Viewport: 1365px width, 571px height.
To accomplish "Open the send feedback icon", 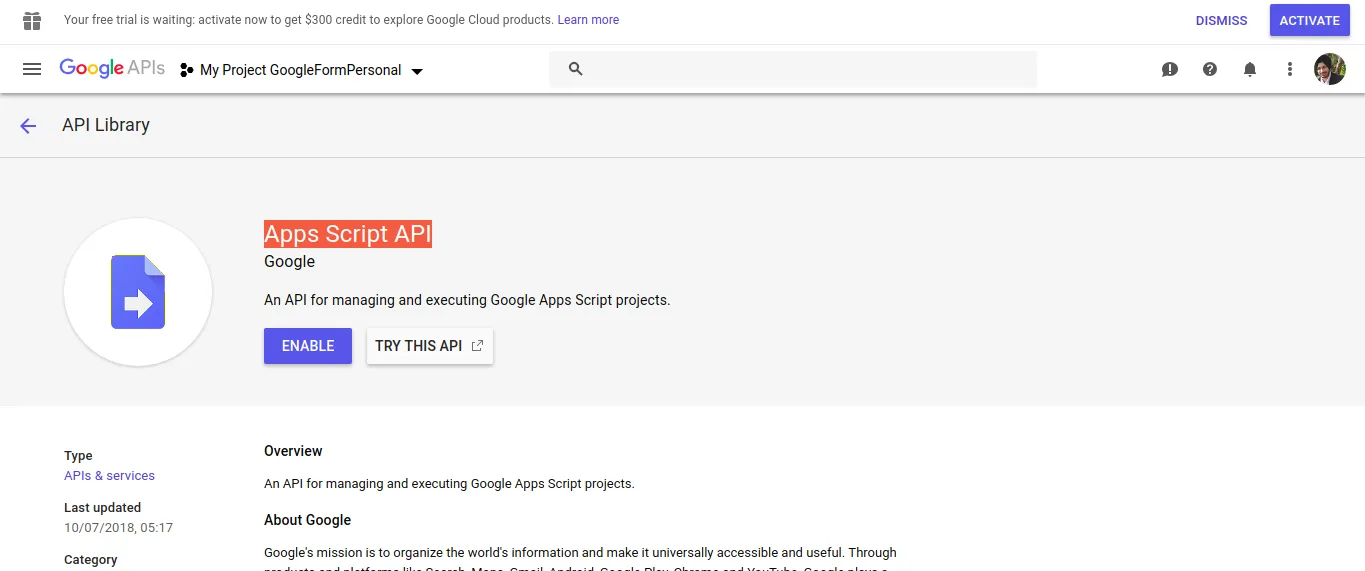I will (1170, 69).
